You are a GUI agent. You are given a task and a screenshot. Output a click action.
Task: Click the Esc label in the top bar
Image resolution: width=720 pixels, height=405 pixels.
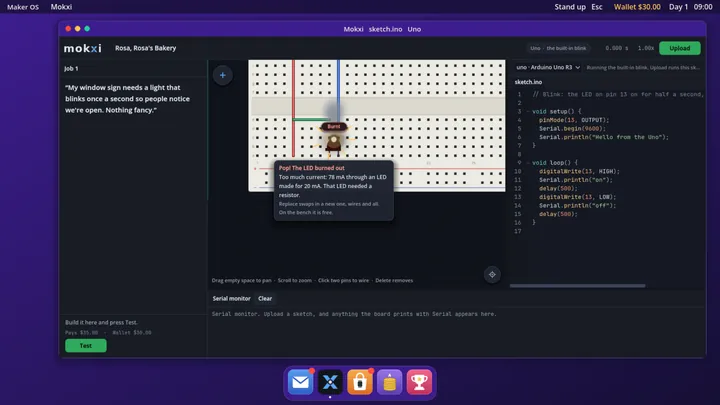[597, 7]
